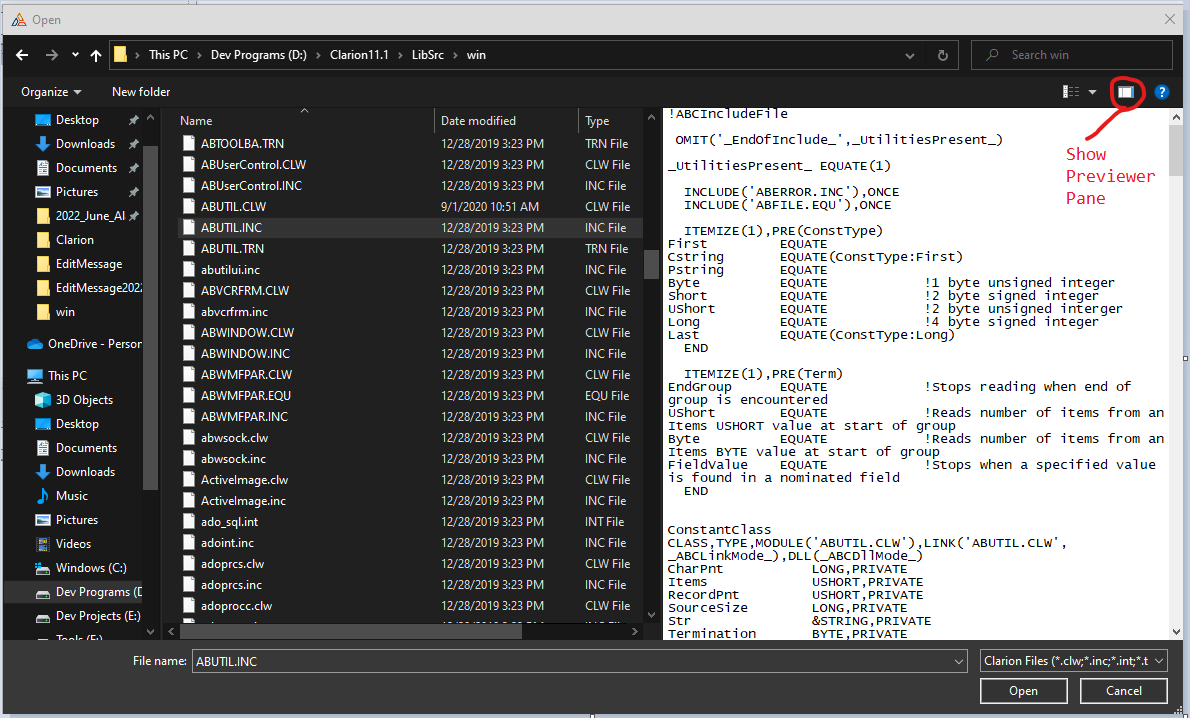Open the Help question mark icon

click(x=1161, y=92)
